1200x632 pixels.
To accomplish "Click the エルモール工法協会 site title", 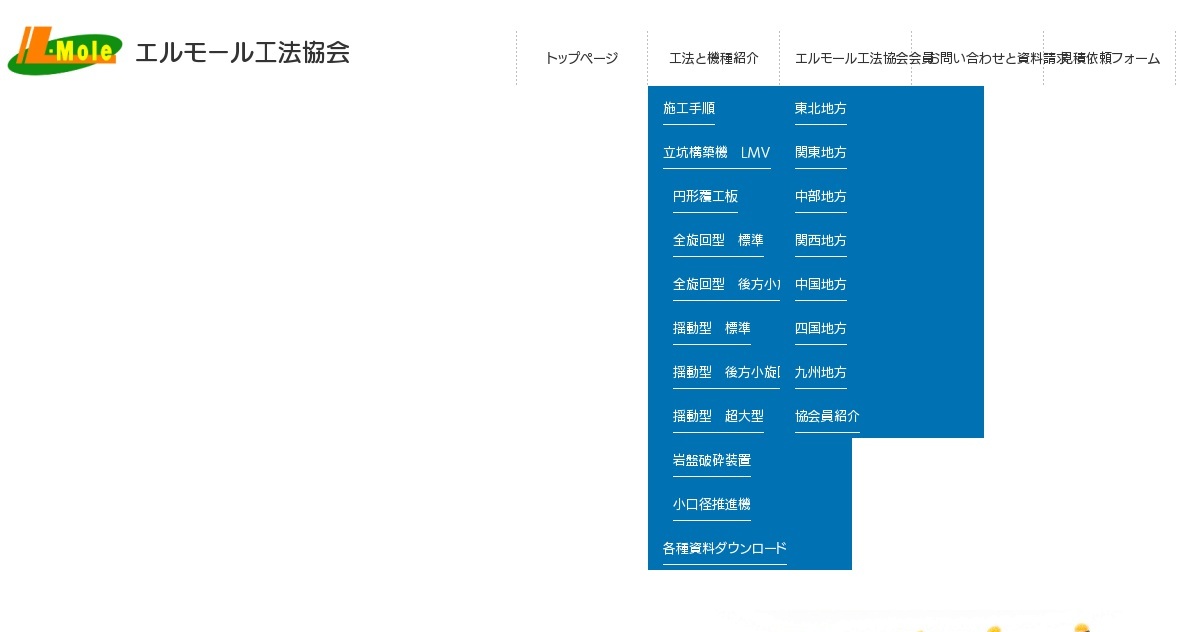I will (x=242, y=53).
